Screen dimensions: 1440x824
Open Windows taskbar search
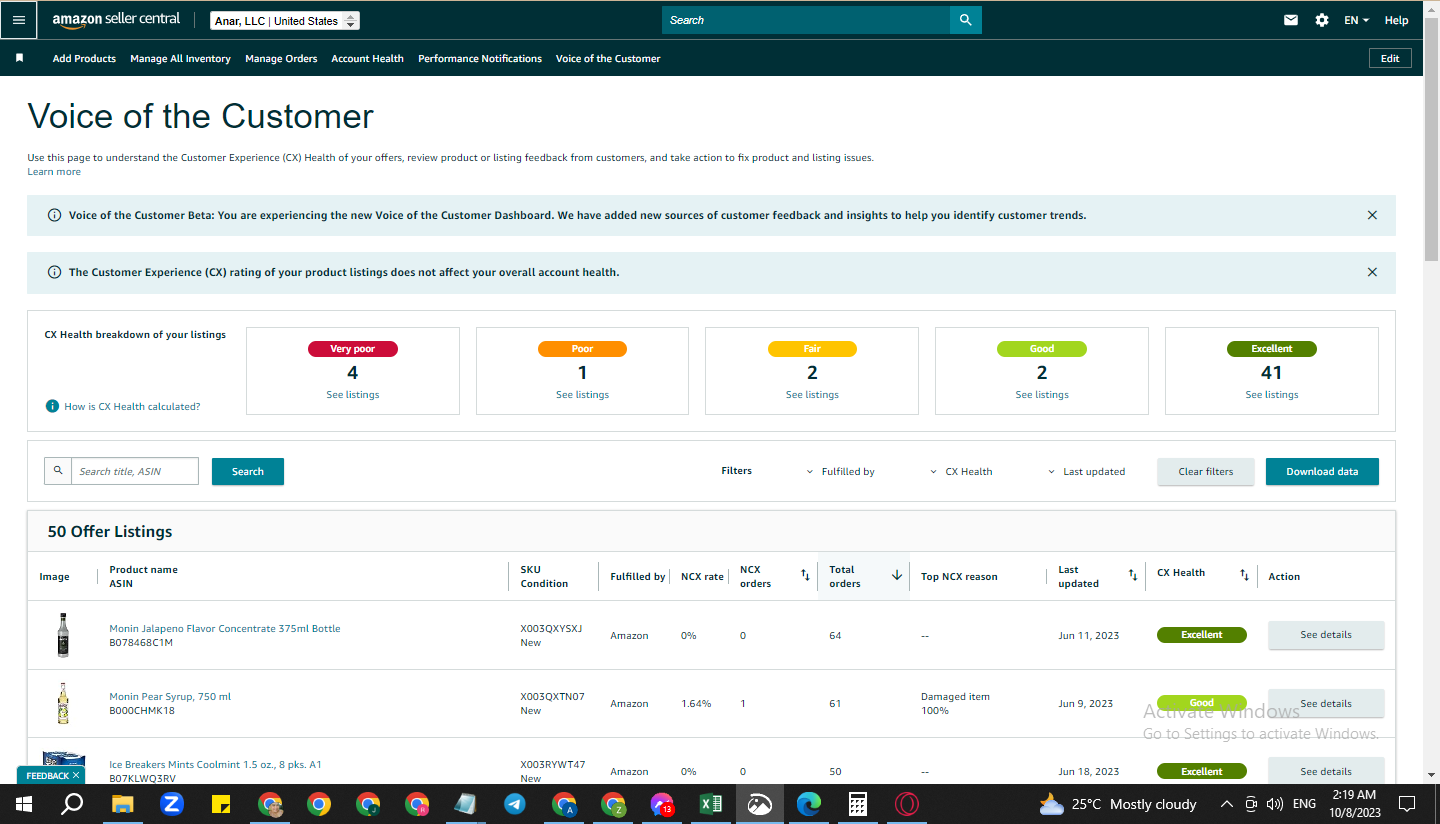coord(72,804)
